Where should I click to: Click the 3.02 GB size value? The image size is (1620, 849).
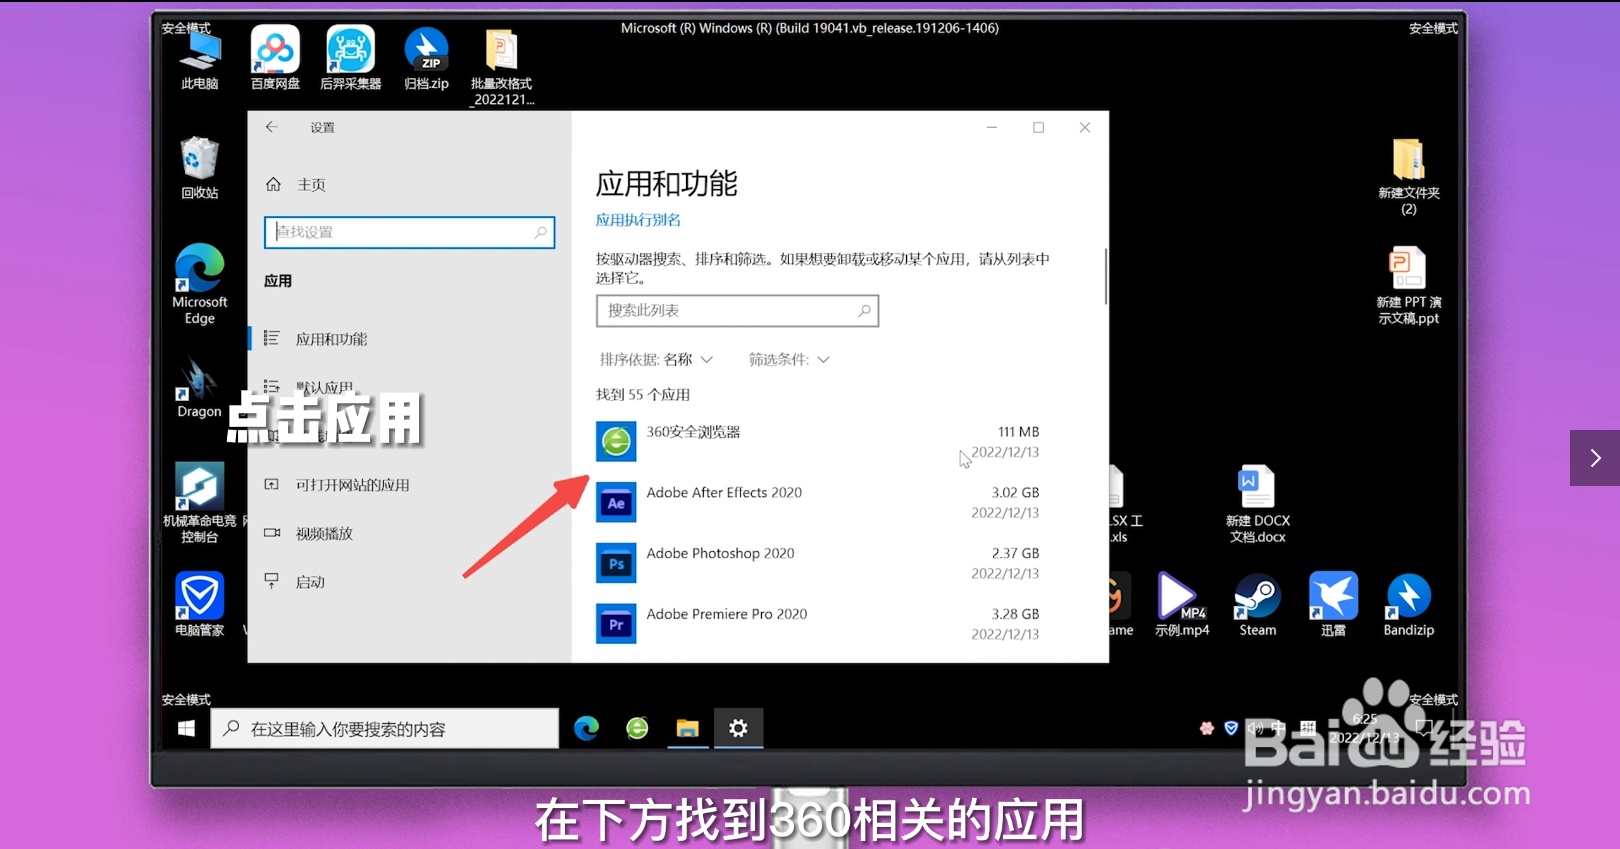(1015, 493)
